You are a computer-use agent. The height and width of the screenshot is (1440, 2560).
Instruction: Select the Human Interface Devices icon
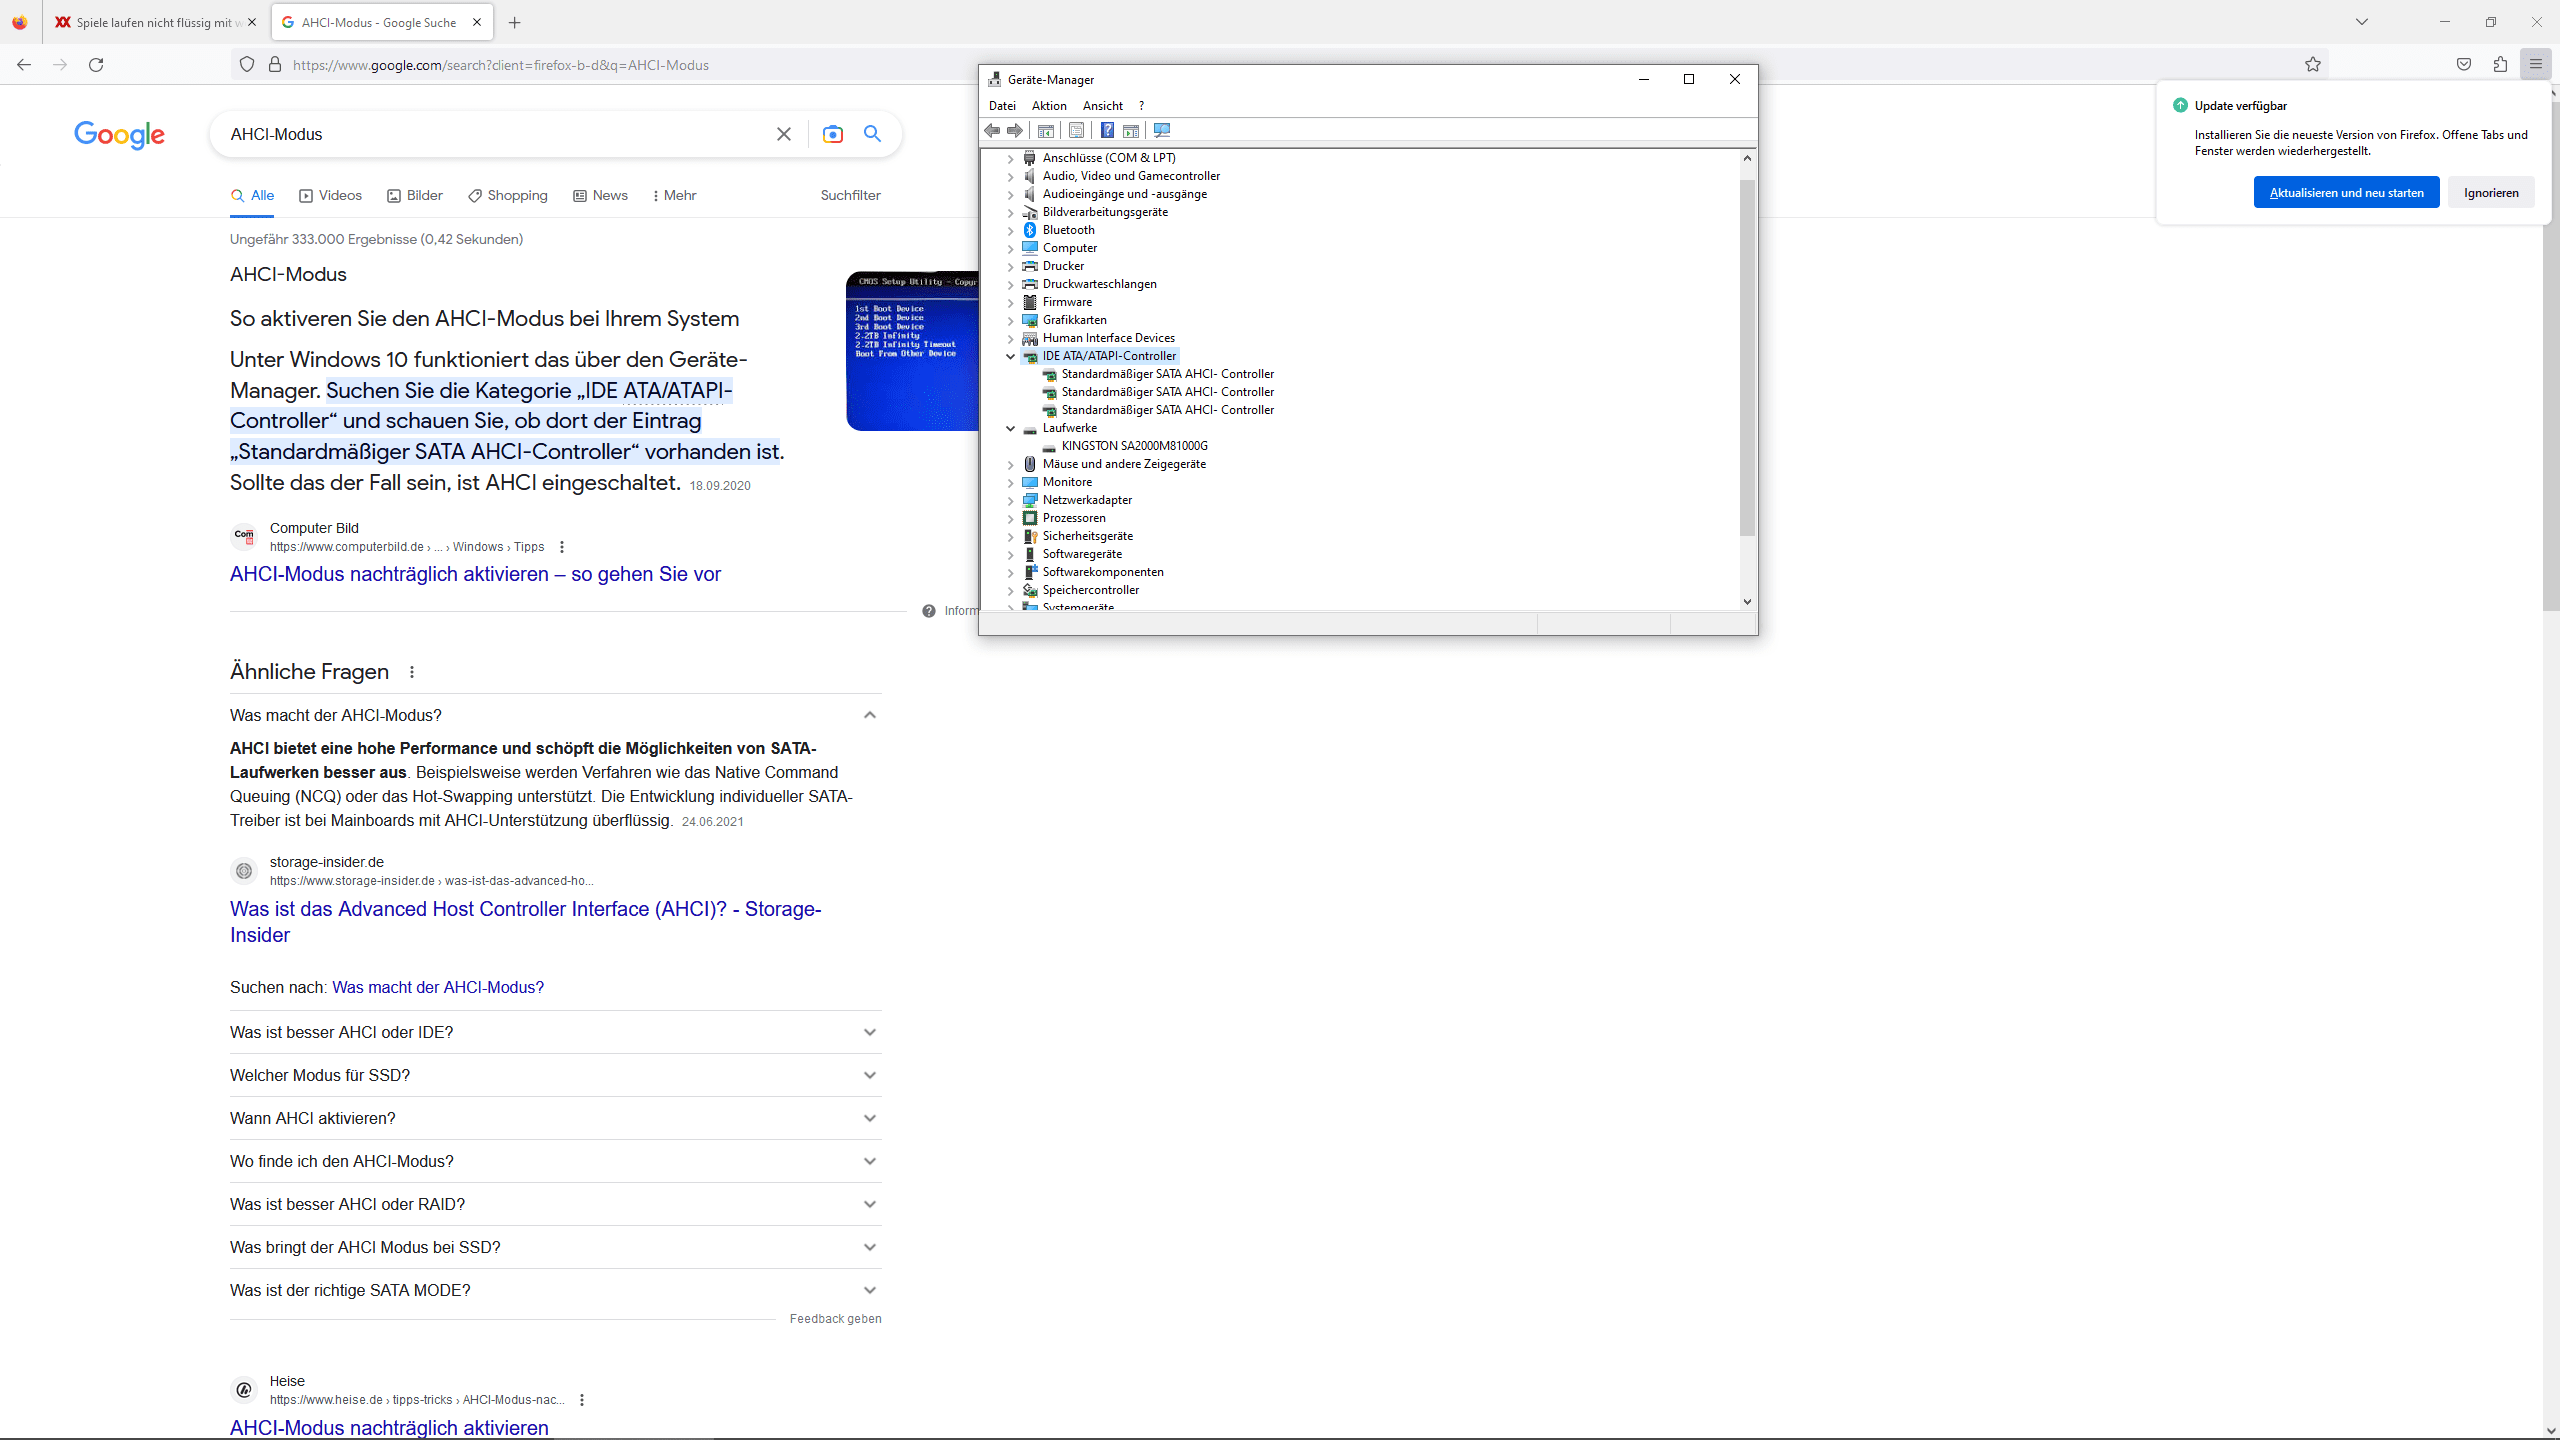(1030, 338)
